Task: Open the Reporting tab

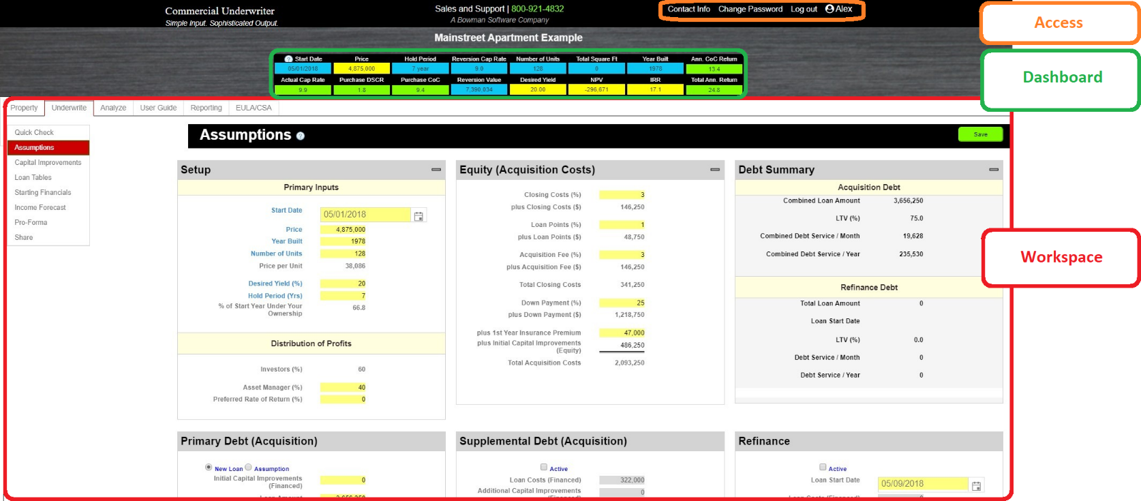Action: pos(206,108)
